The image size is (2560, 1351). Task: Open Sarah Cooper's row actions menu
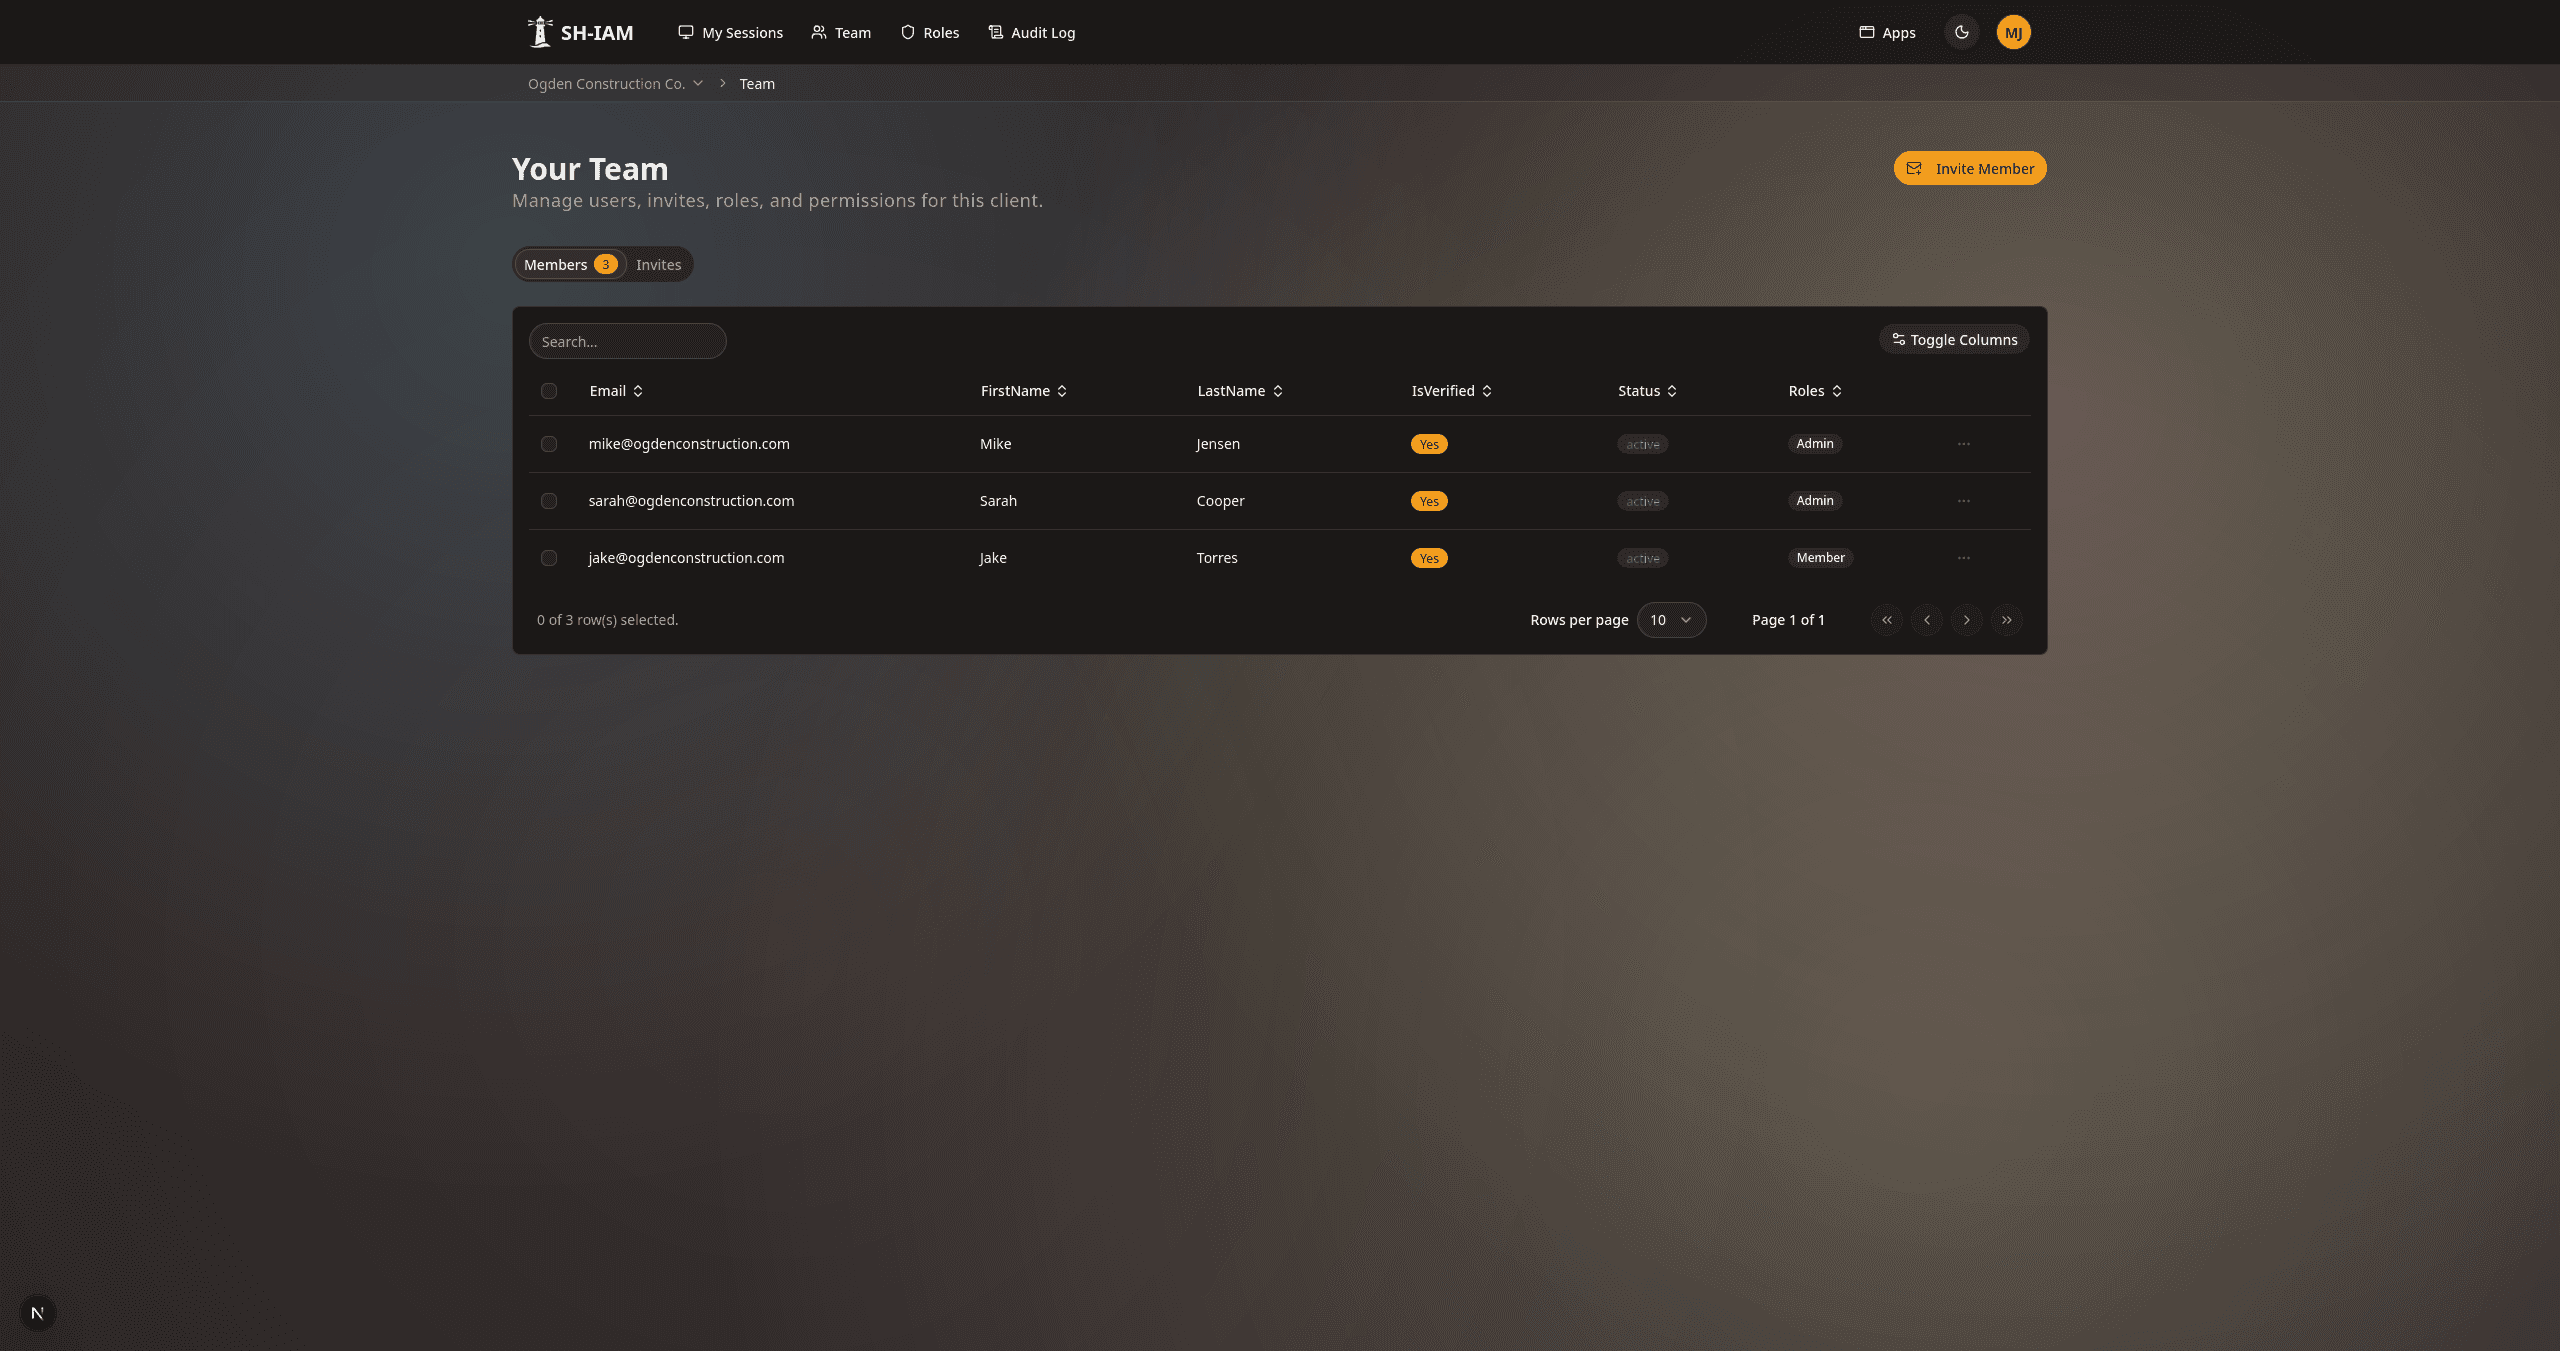click(x=1963, y=501)
